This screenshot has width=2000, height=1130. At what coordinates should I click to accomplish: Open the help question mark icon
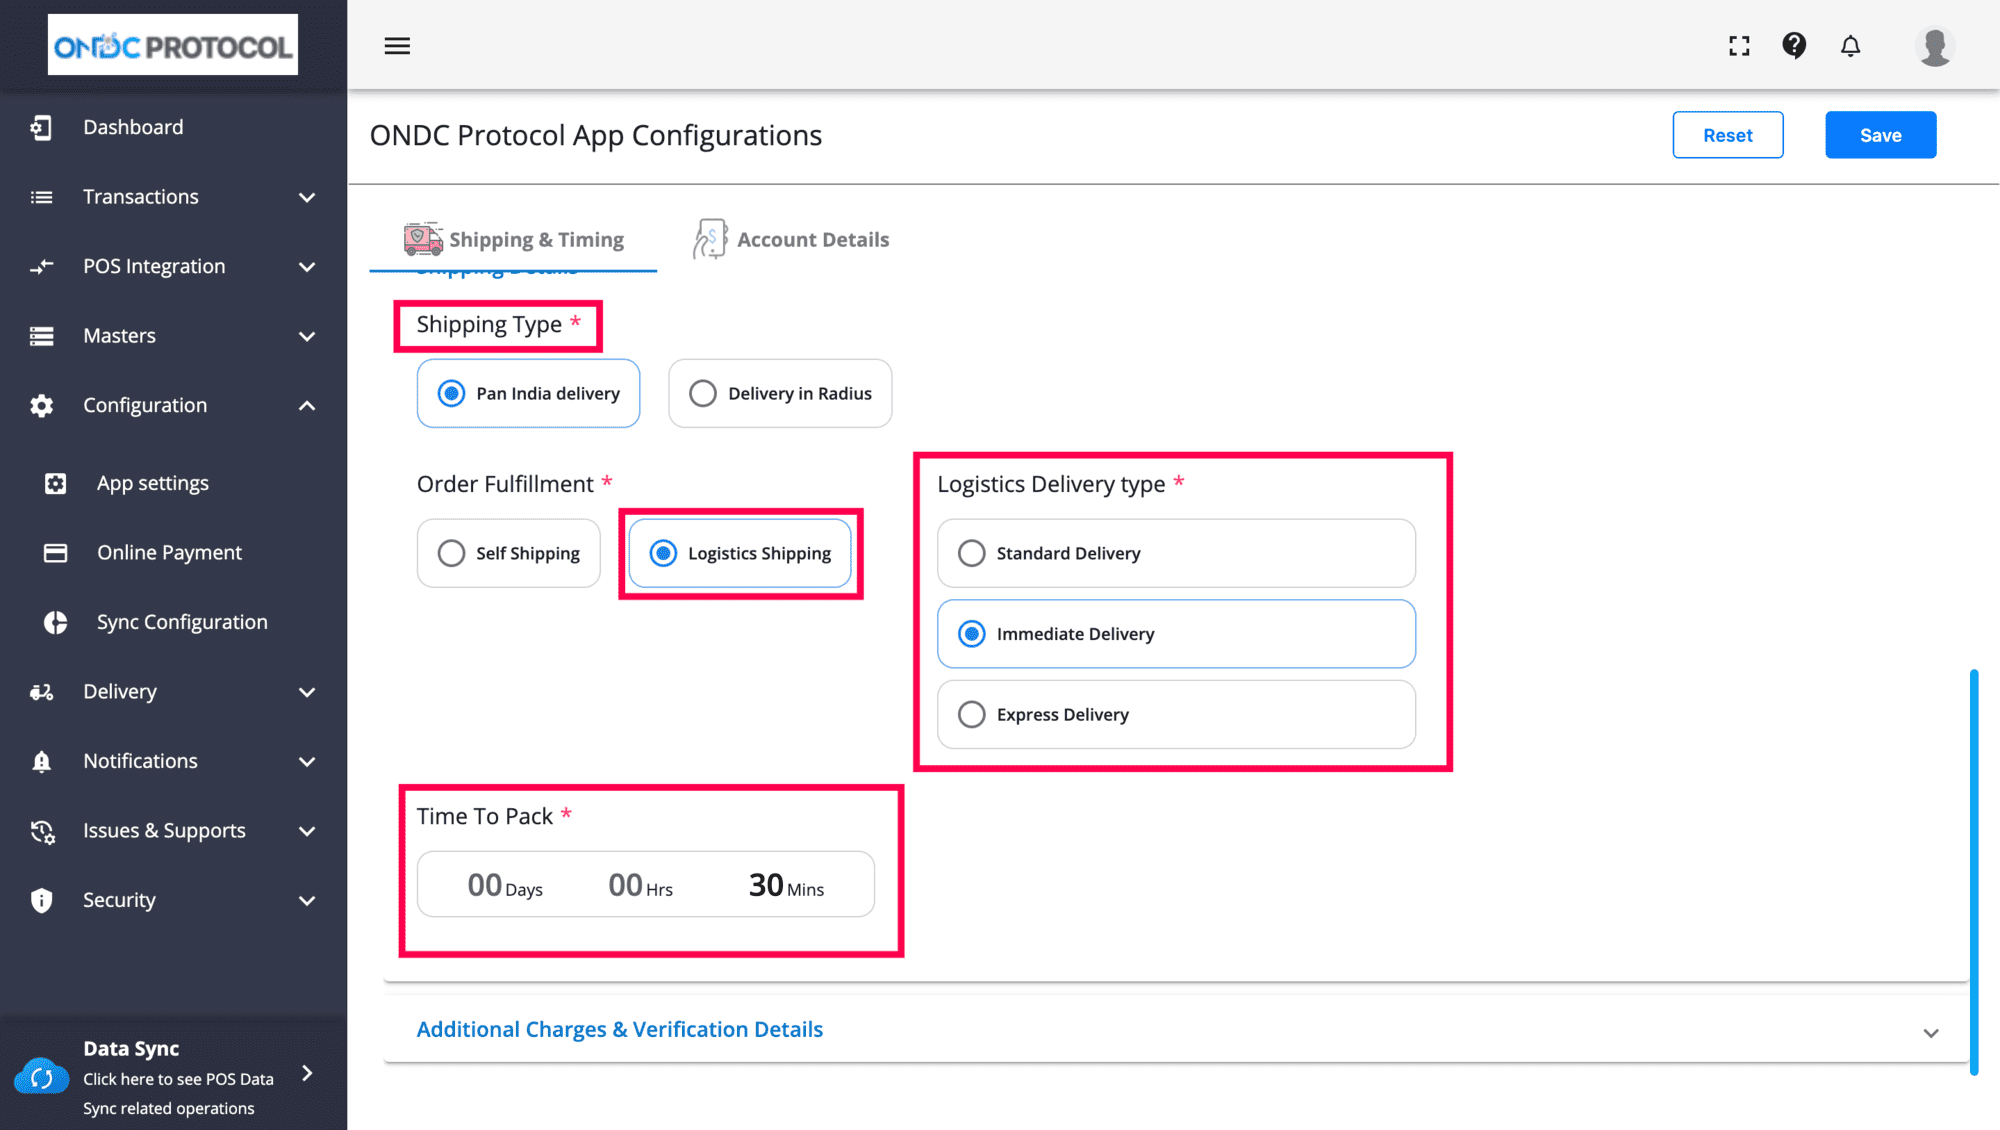[x=1794, y=46]
